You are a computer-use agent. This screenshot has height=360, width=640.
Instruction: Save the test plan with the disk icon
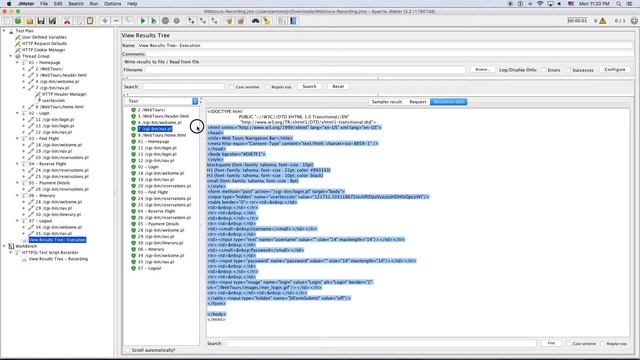pos(41,21)
